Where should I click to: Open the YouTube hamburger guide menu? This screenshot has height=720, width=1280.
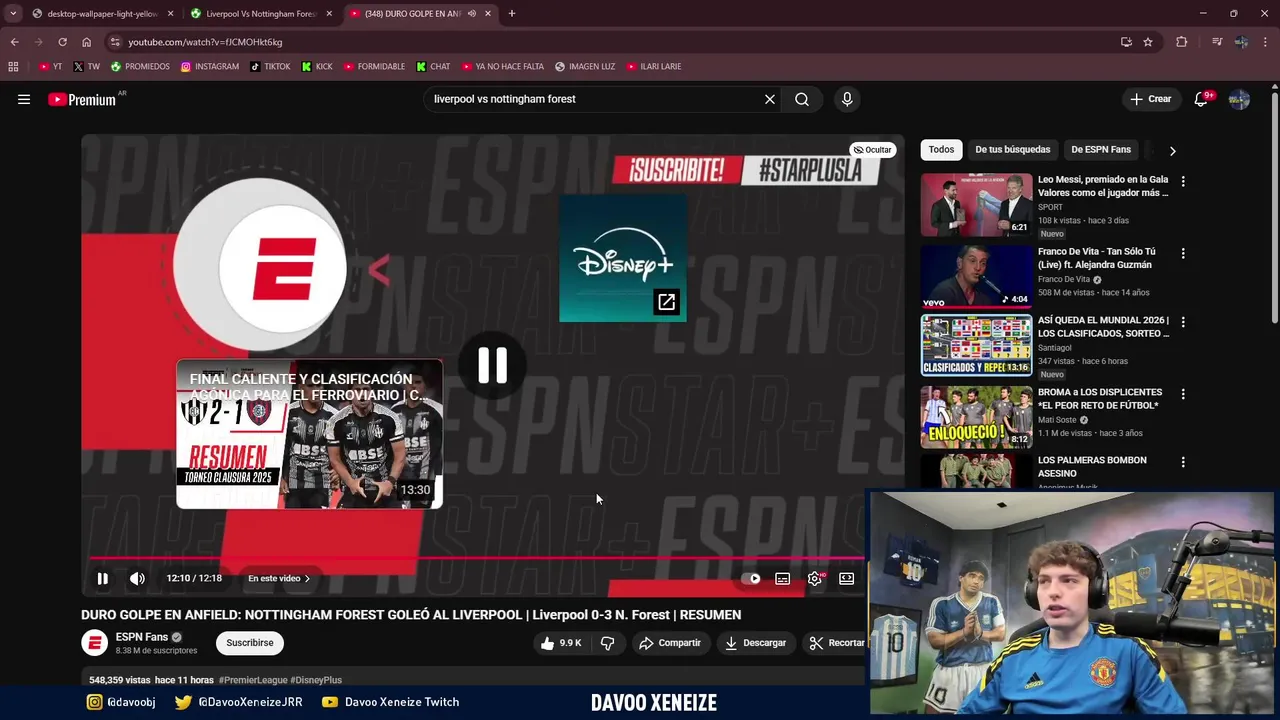[24, 99]
